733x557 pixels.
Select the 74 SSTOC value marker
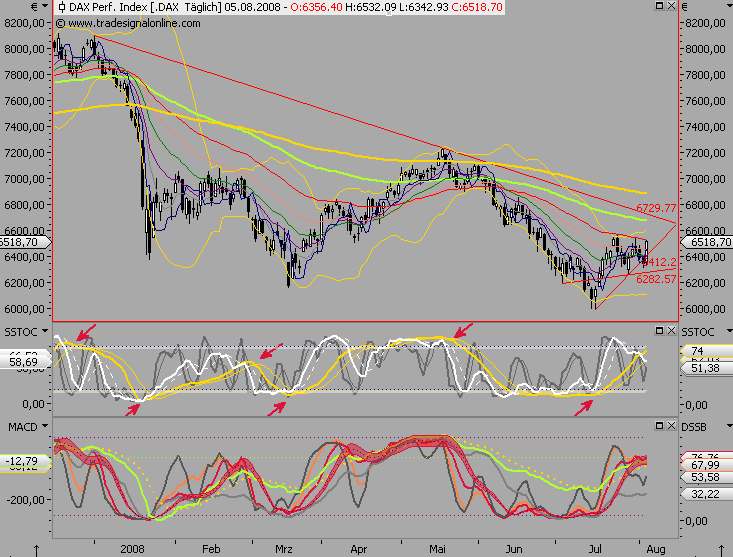pos(707,350)
